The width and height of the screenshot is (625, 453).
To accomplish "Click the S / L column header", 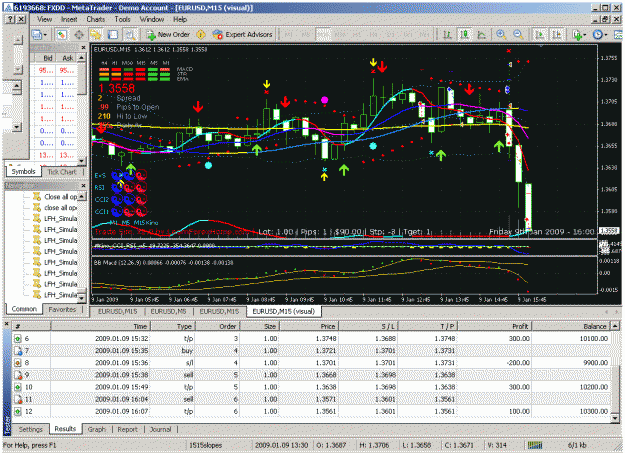I will click(368, 326).
